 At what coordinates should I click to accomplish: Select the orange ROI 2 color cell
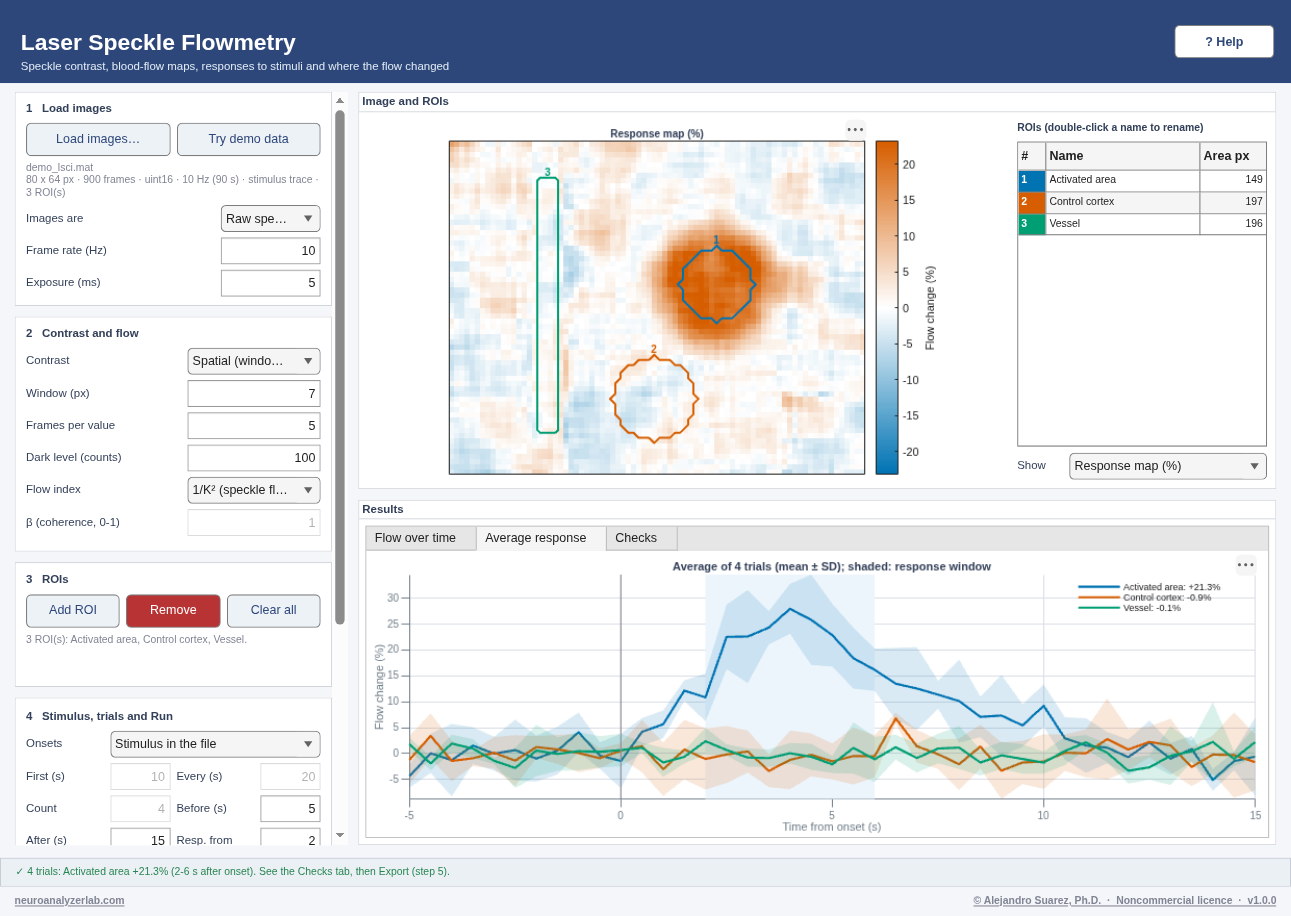1031,203
